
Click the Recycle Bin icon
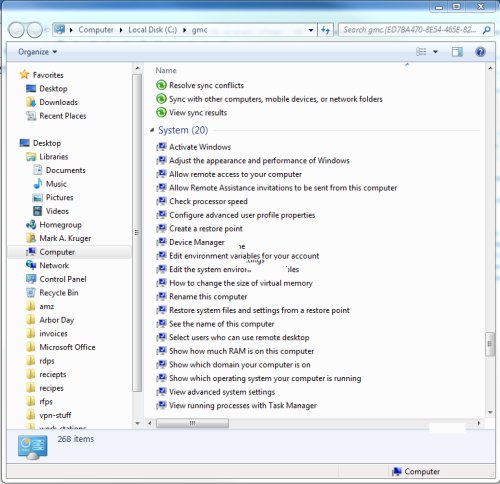[x=31, y=293]
